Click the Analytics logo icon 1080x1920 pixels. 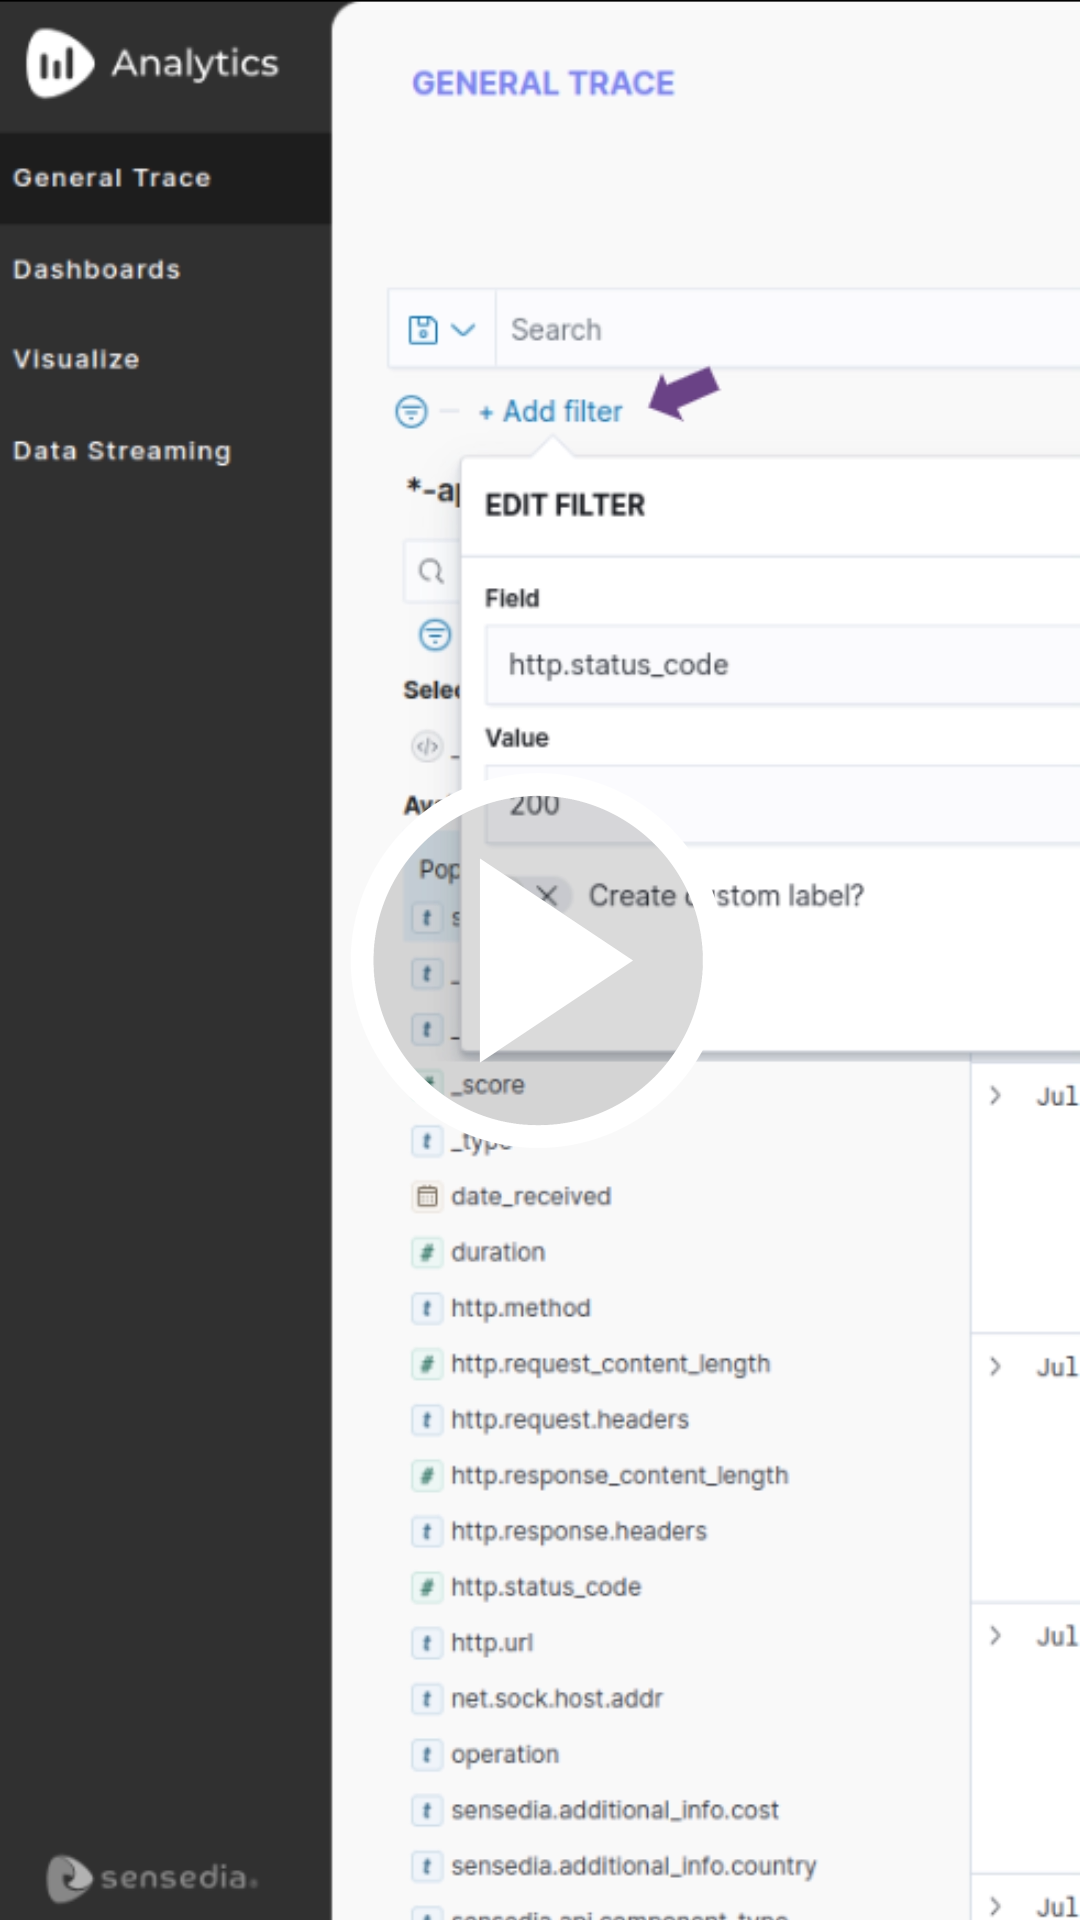(x=58, y=63)
